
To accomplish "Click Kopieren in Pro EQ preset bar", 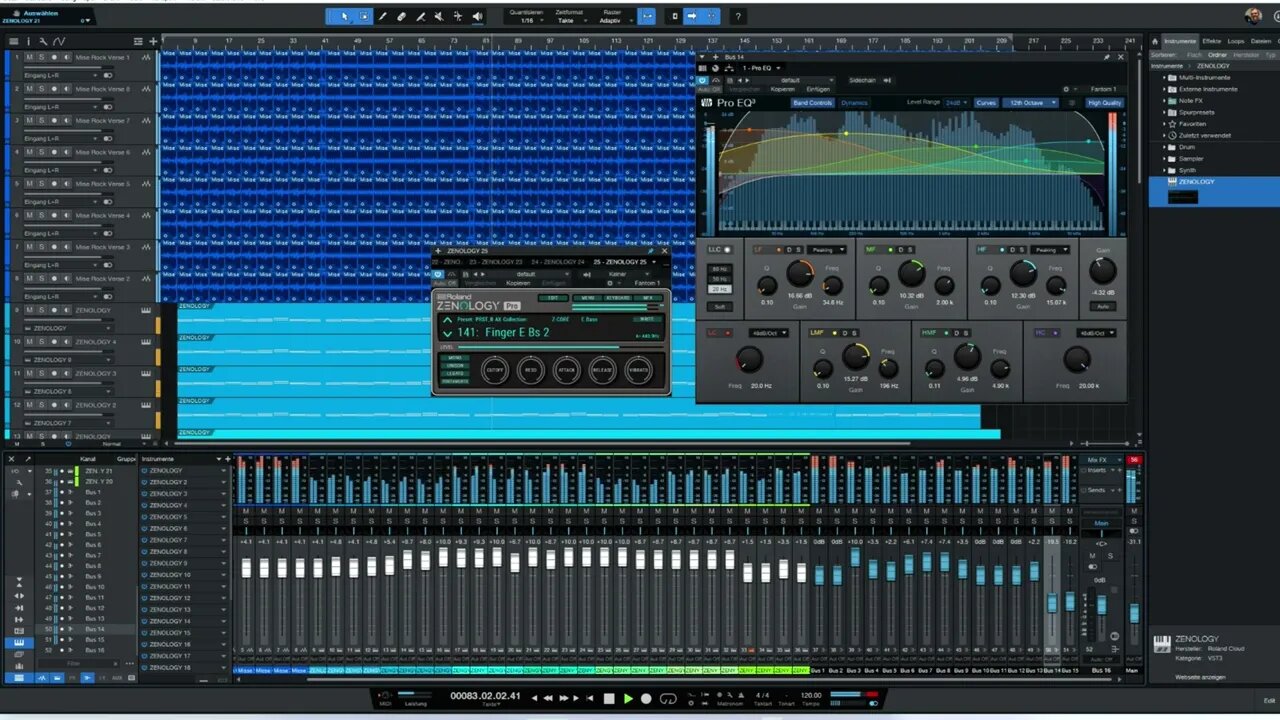I will [783, 89].
